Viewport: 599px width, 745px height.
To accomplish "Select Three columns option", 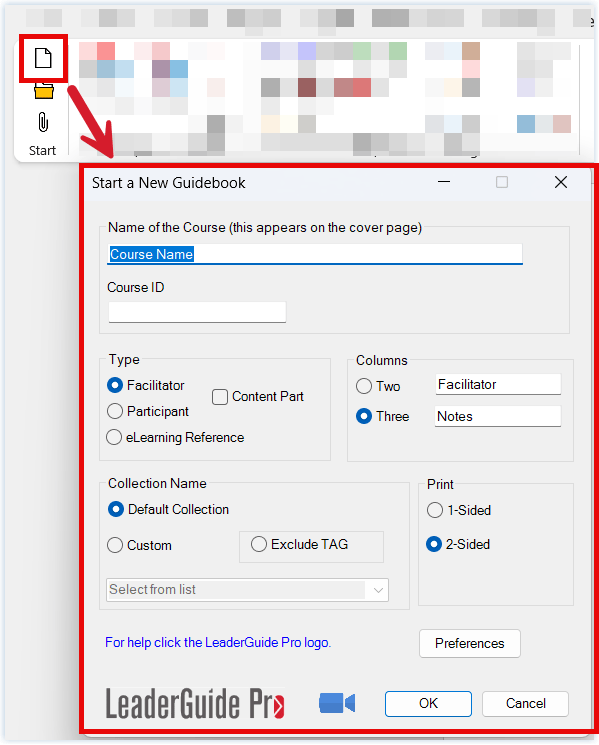I will (364, 416).
